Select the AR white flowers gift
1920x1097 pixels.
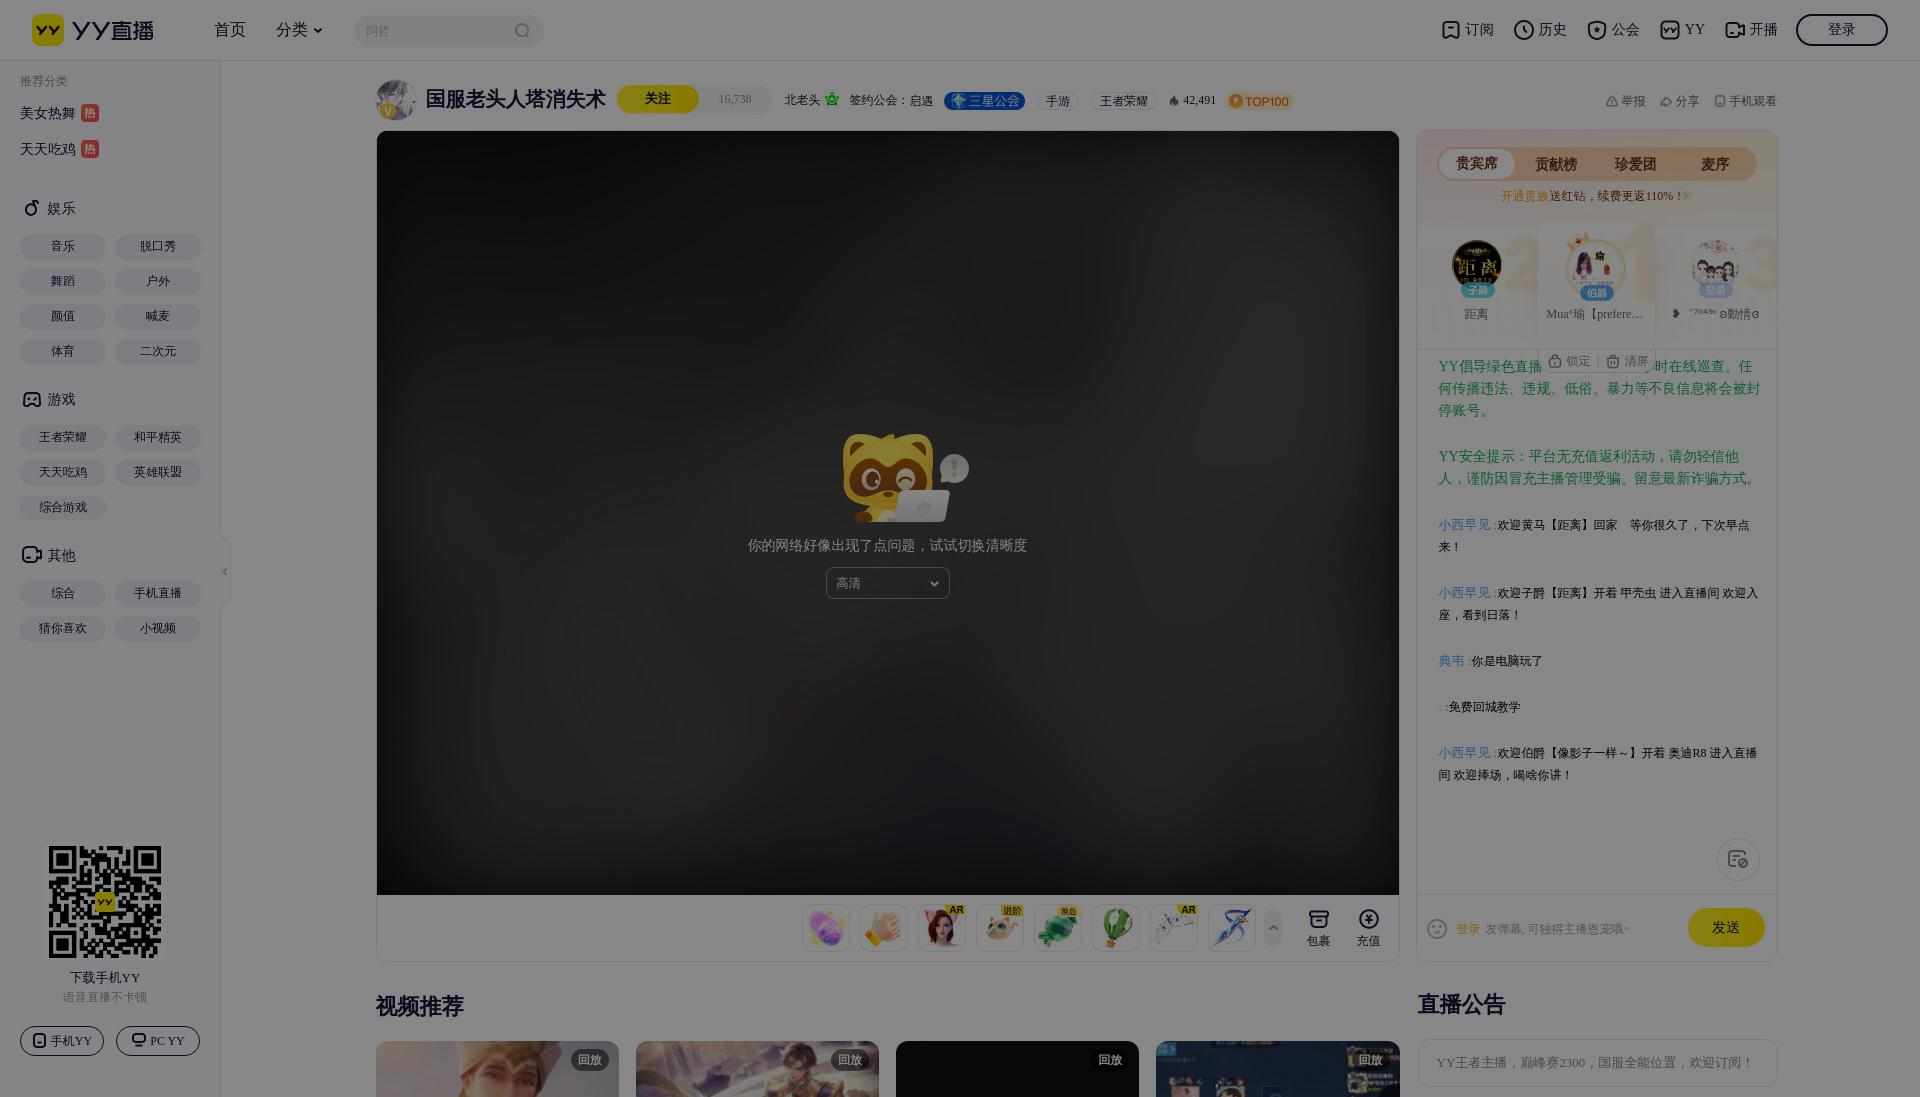(1174, 928)
